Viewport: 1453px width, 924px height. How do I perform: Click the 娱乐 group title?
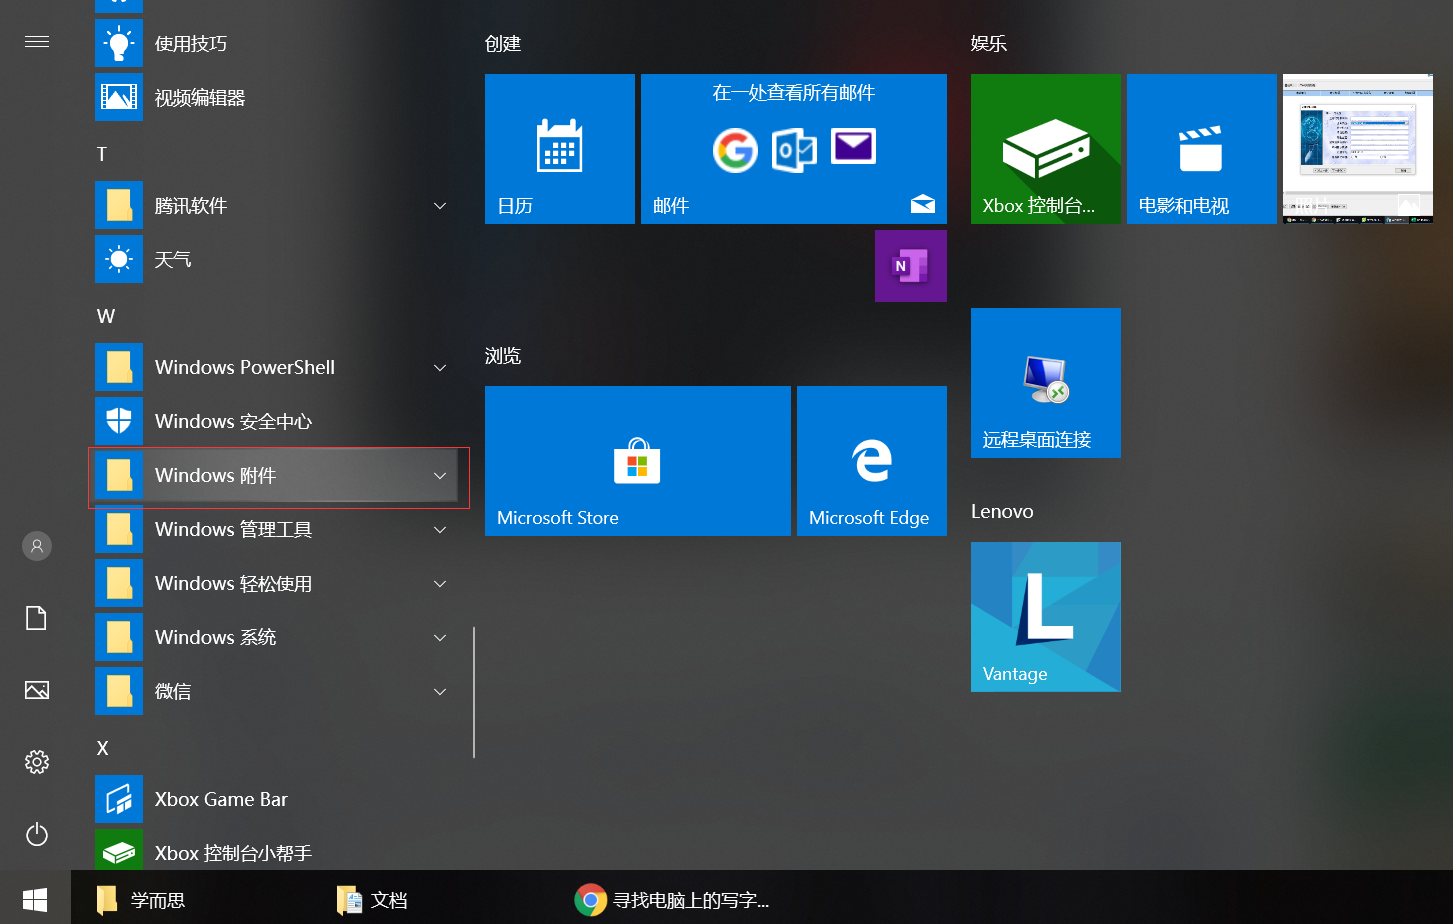[x=989, y=44]
